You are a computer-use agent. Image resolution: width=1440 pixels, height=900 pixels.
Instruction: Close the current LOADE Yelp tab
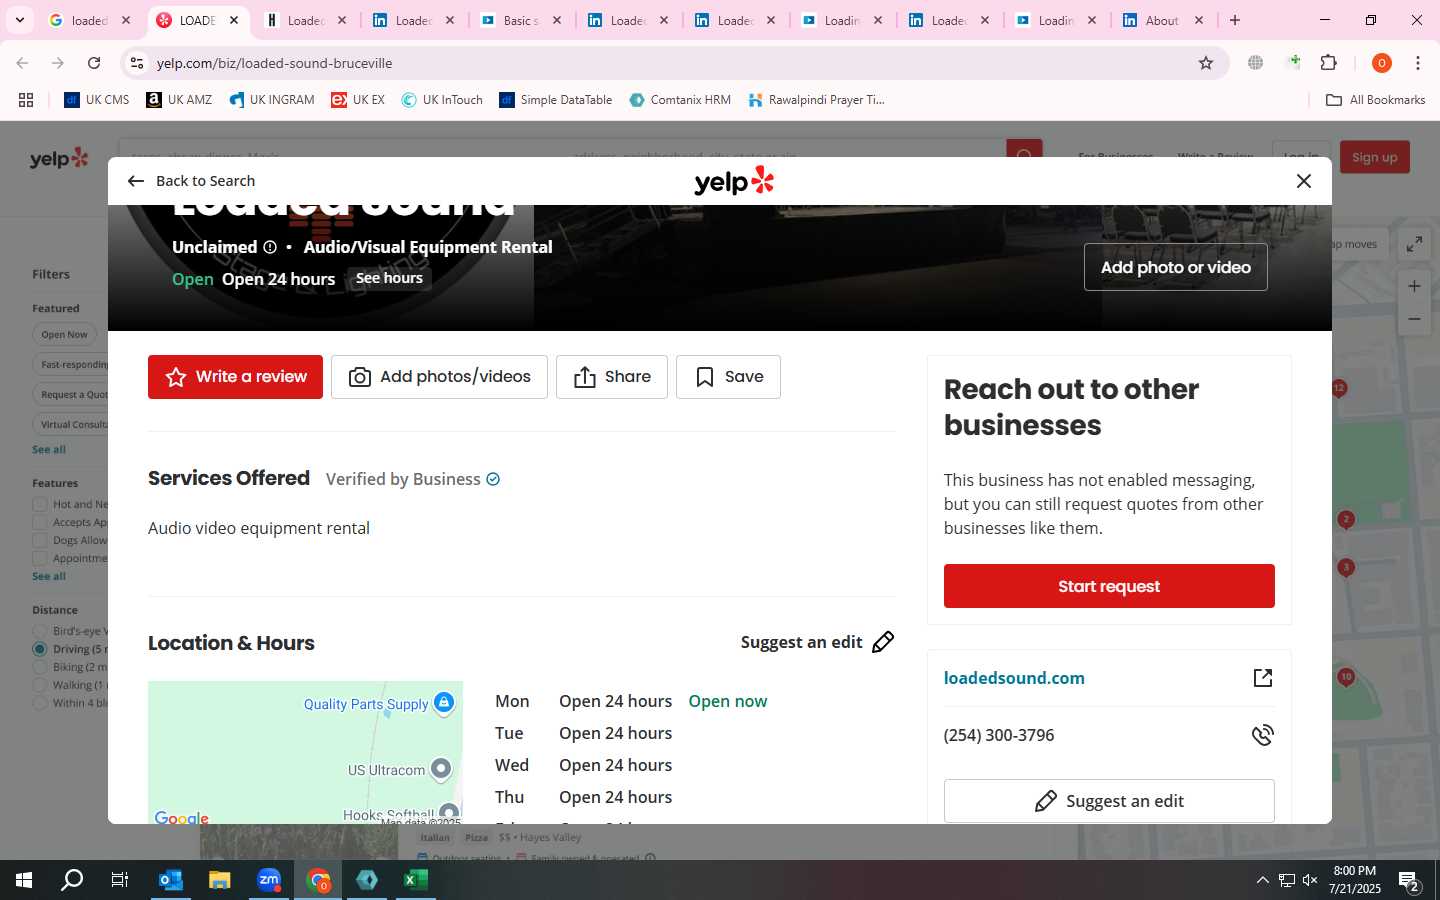tap(234, 20)
